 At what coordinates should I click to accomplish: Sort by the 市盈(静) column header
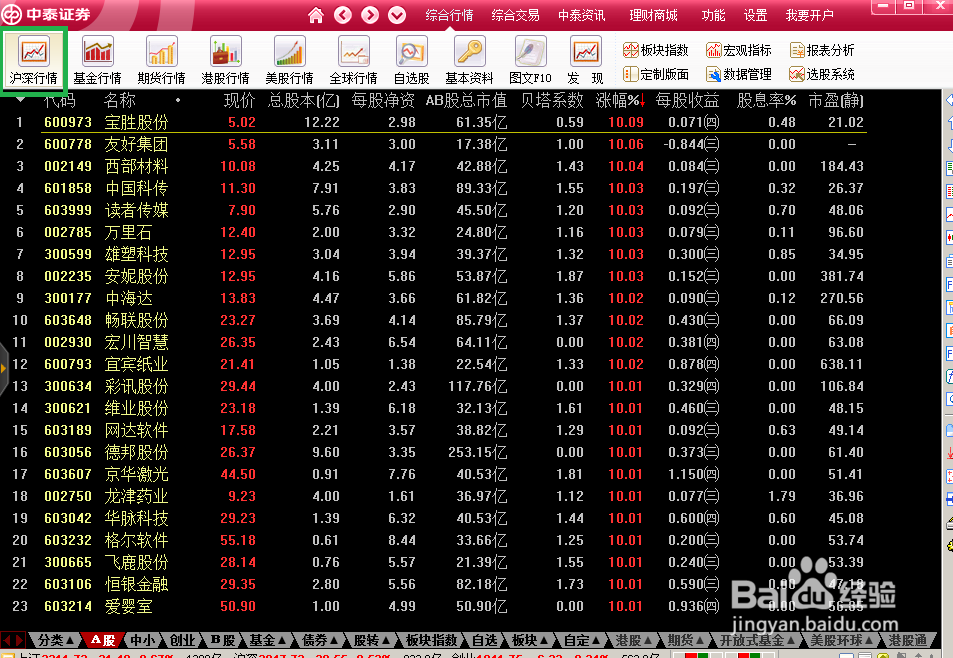tap(836, 100)
